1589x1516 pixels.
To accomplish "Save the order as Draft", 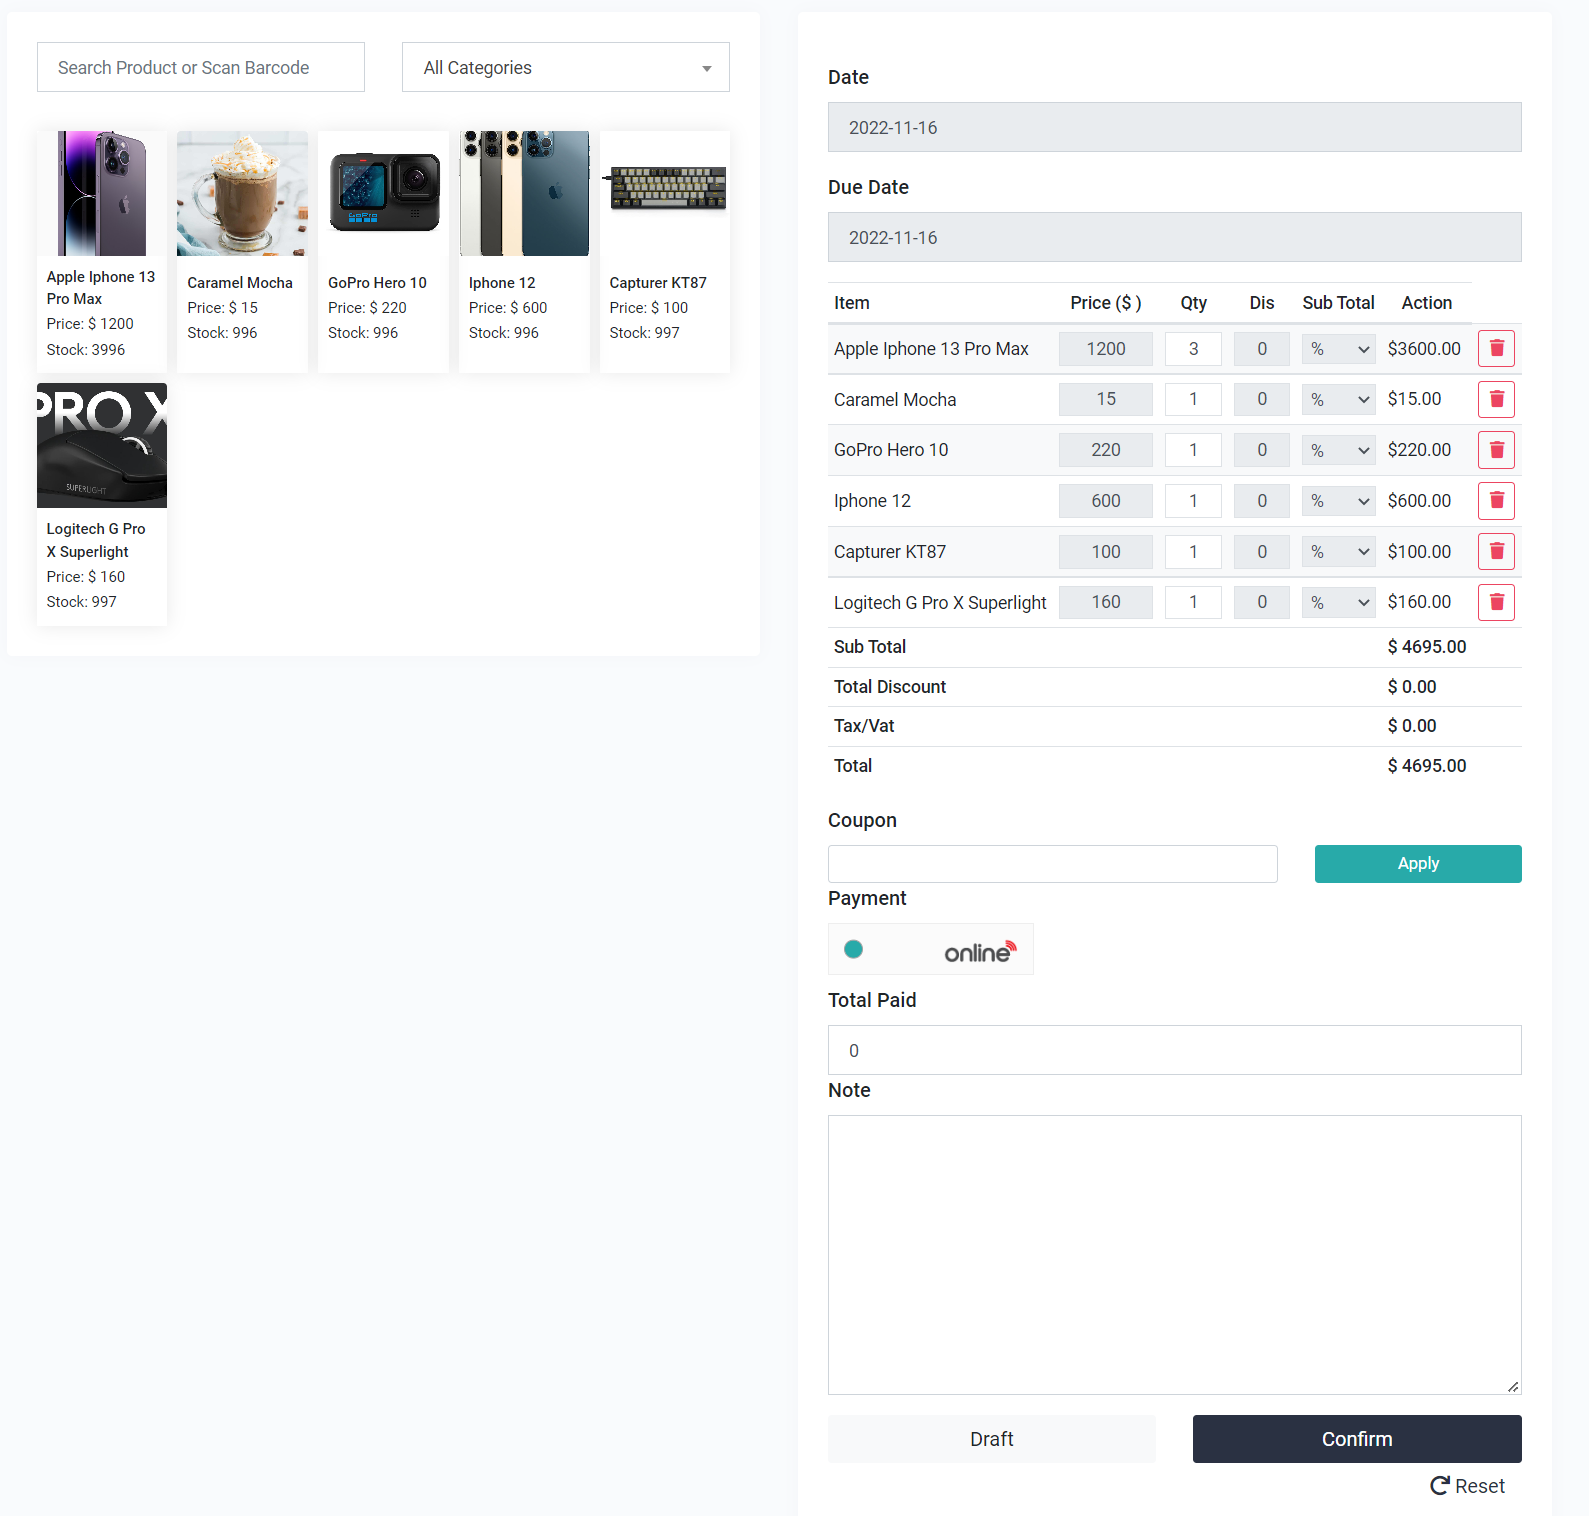I will [991, 1439].
